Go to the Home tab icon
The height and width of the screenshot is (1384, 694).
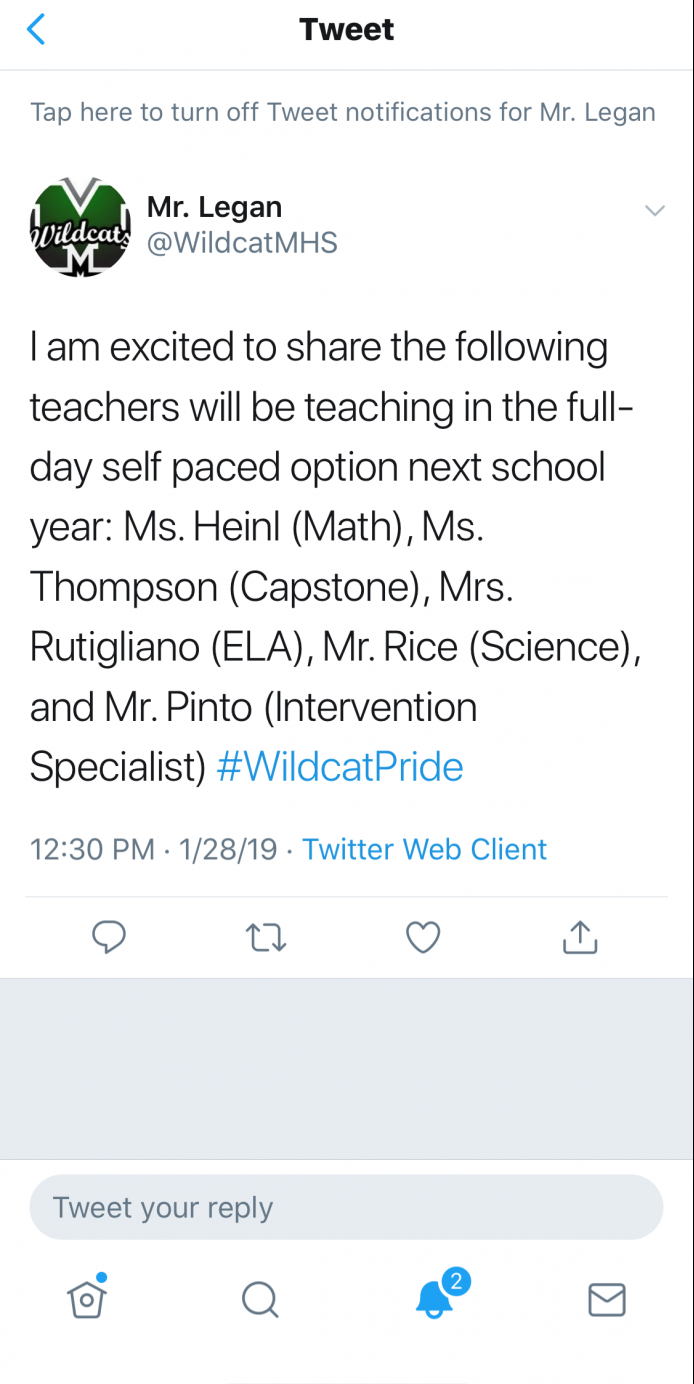(x=87, y=1297)
